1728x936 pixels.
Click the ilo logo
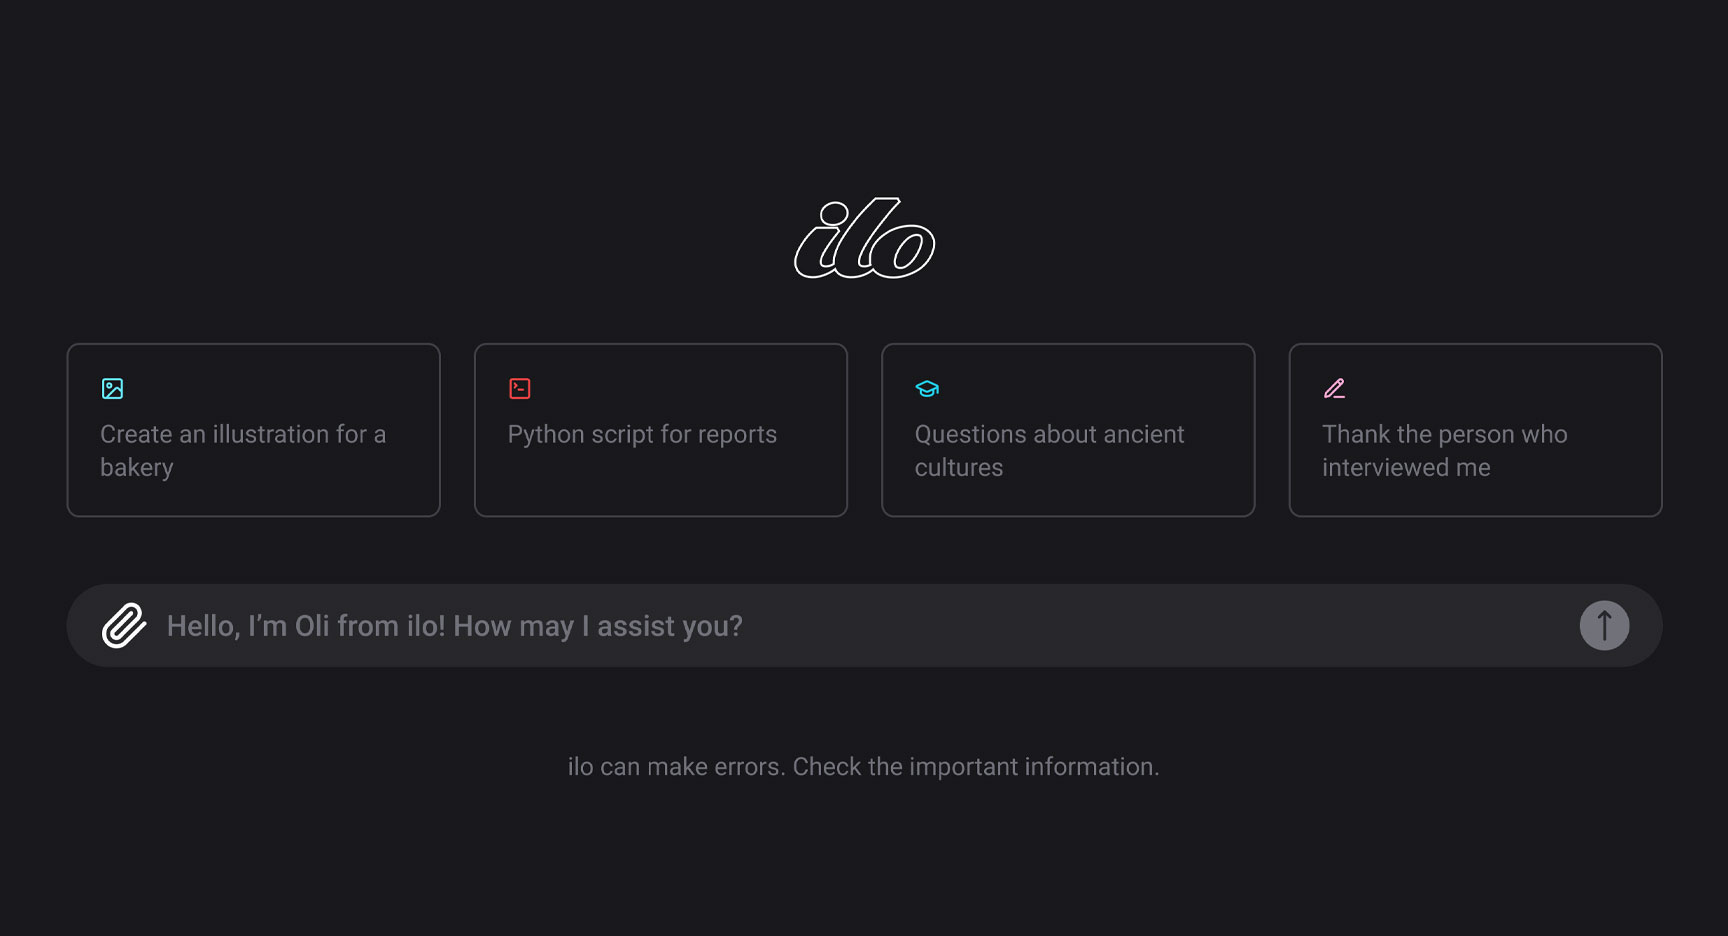tap(864, 238)
